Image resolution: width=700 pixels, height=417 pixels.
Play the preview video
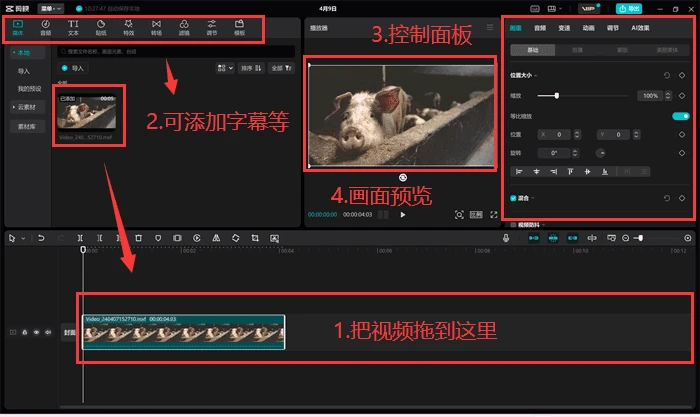click(x=403, y=215)
